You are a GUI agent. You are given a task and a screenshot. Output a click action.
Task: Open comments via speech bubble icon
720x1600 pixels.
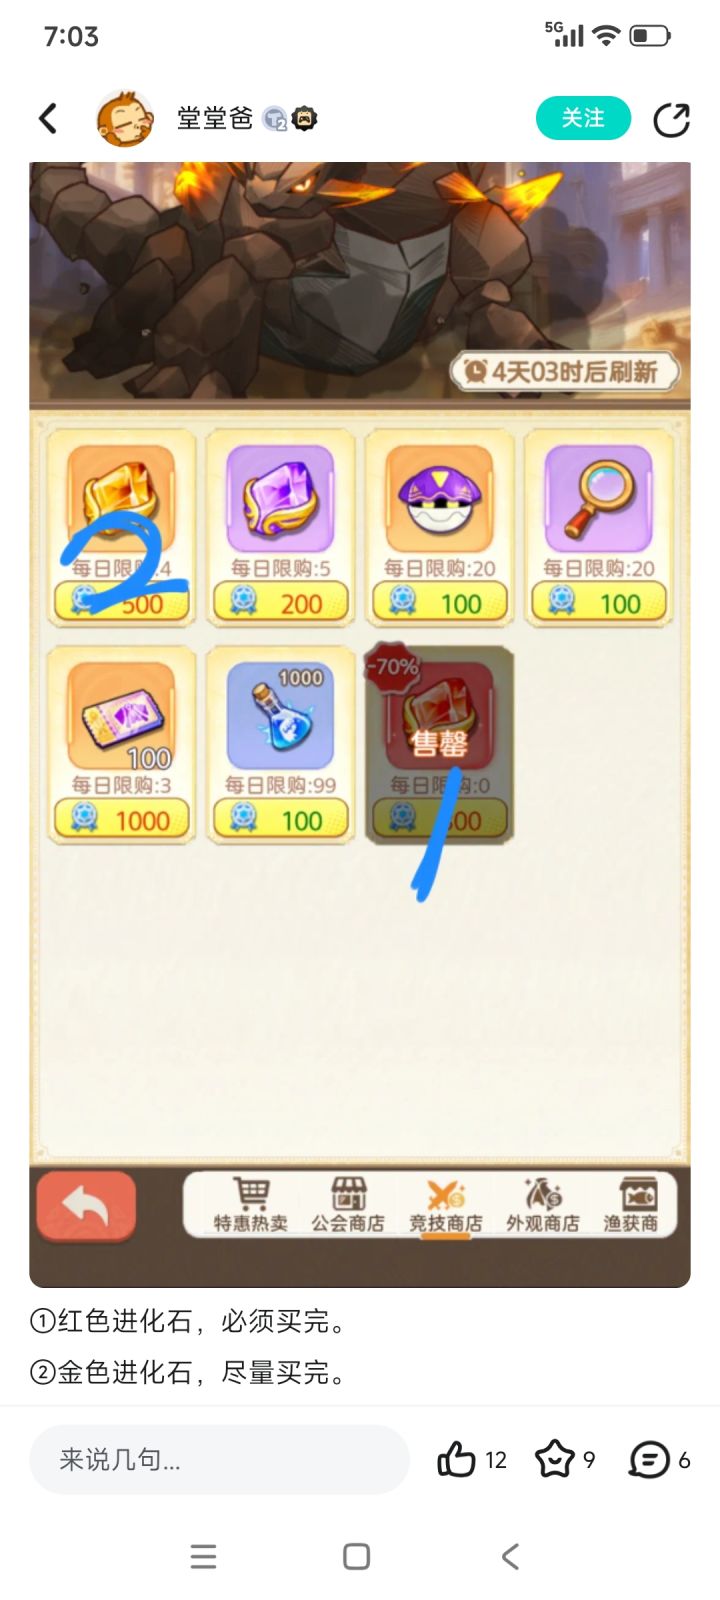click(x=649, y=1460)
